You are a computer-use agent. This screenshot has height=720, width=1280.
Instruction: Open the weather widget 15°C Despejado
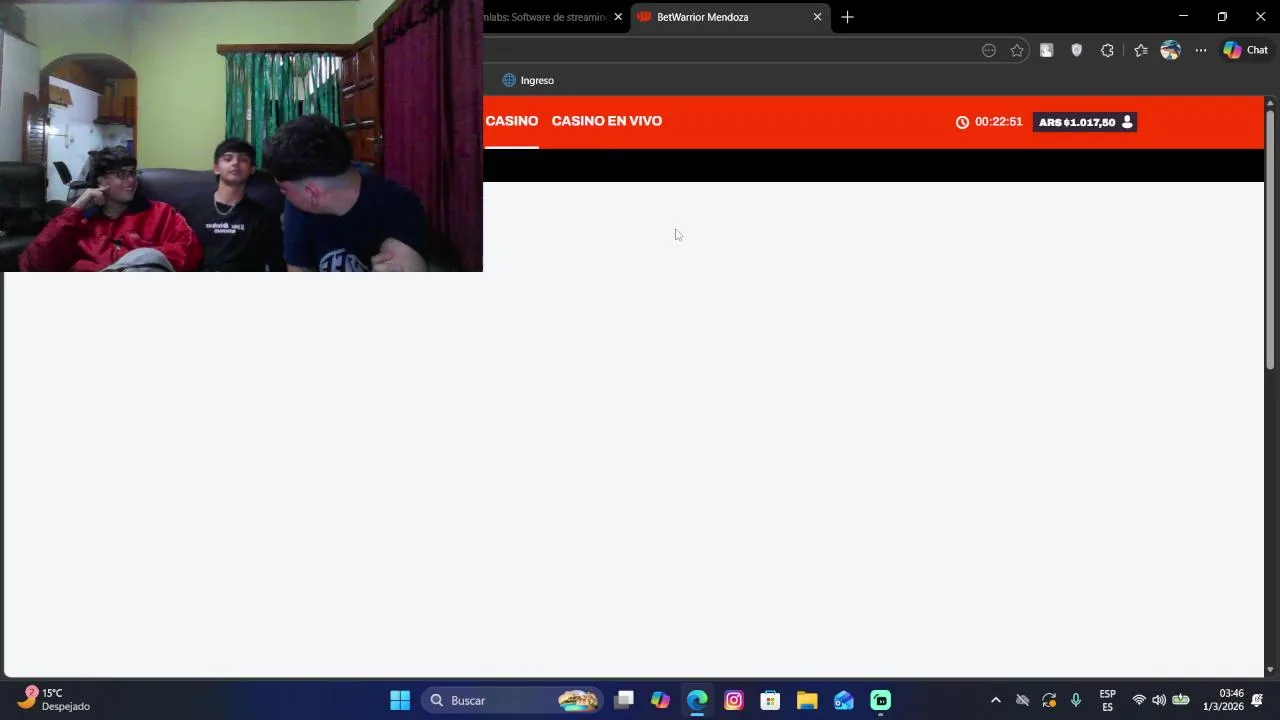coord(54,700)
